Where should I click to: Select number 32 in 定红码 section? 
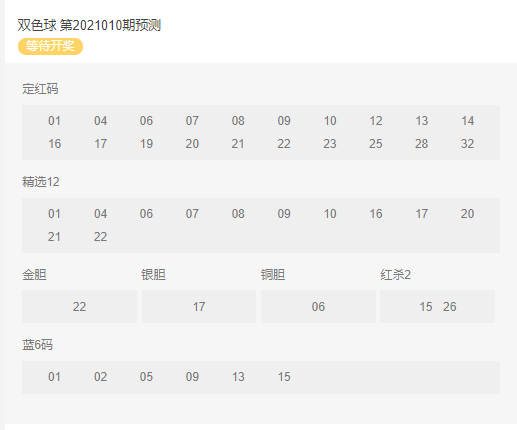pos(467,144)
